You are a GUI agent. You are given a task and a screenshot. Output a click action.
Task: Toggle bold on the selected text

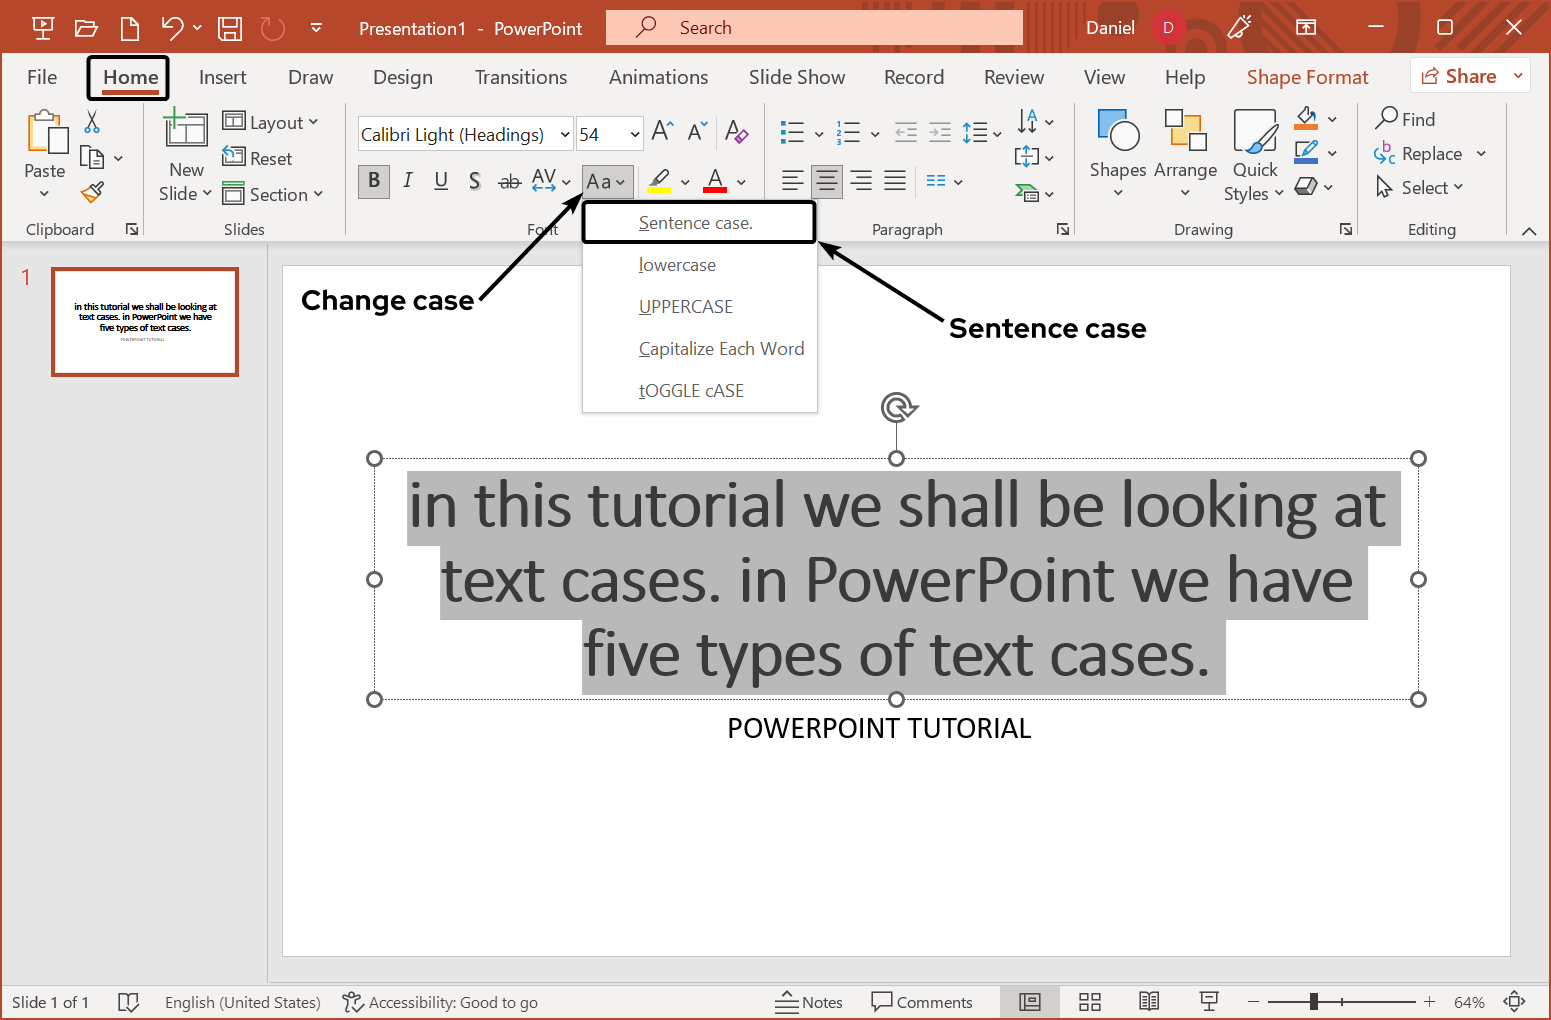373,181
